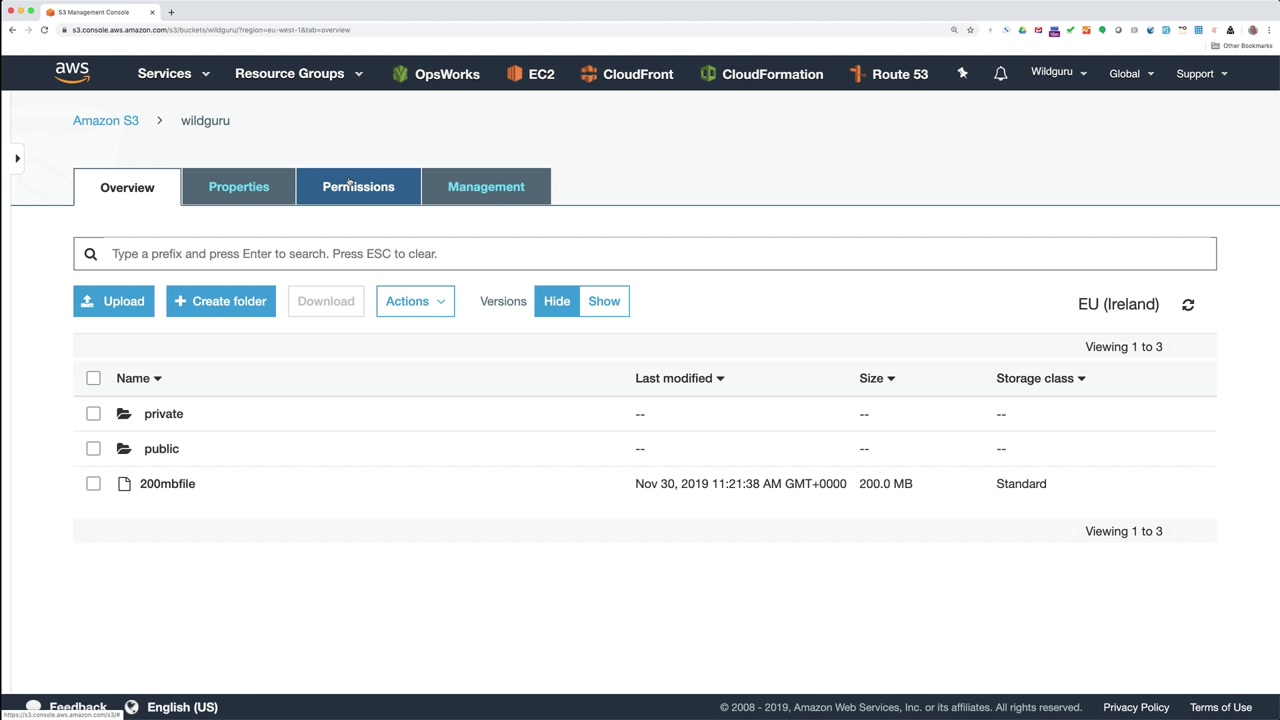Click the search magnifier icon

[x=90, y=254]
